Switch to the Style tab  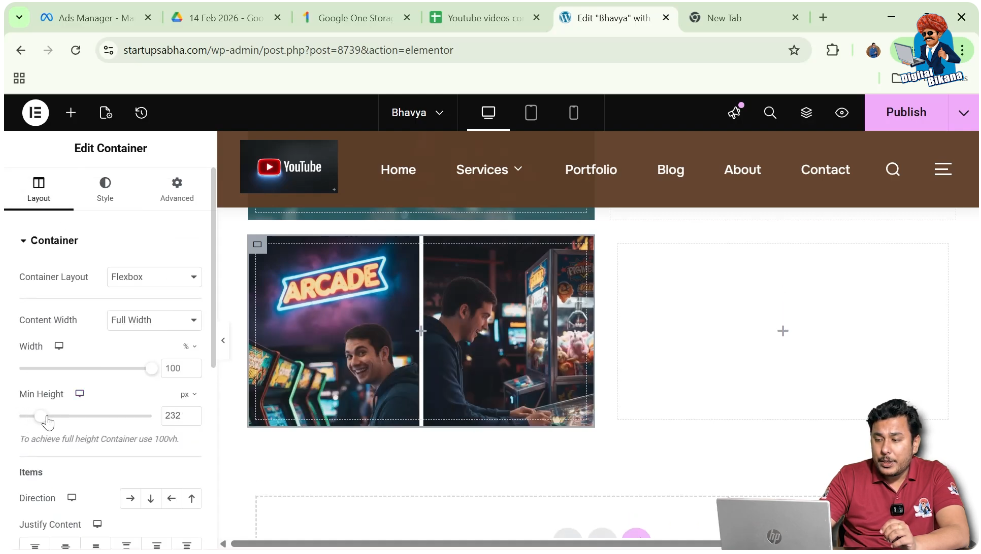coord(105,189)
